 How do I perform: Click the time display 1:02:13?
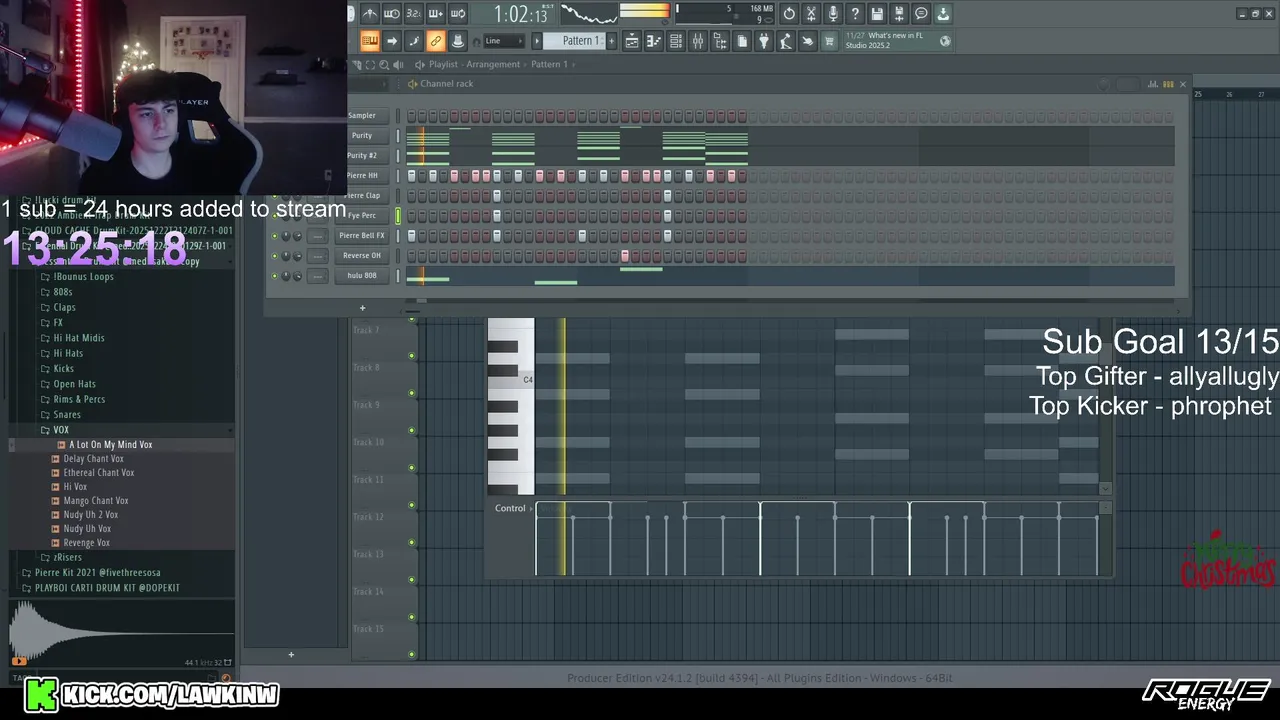(520, 14)
